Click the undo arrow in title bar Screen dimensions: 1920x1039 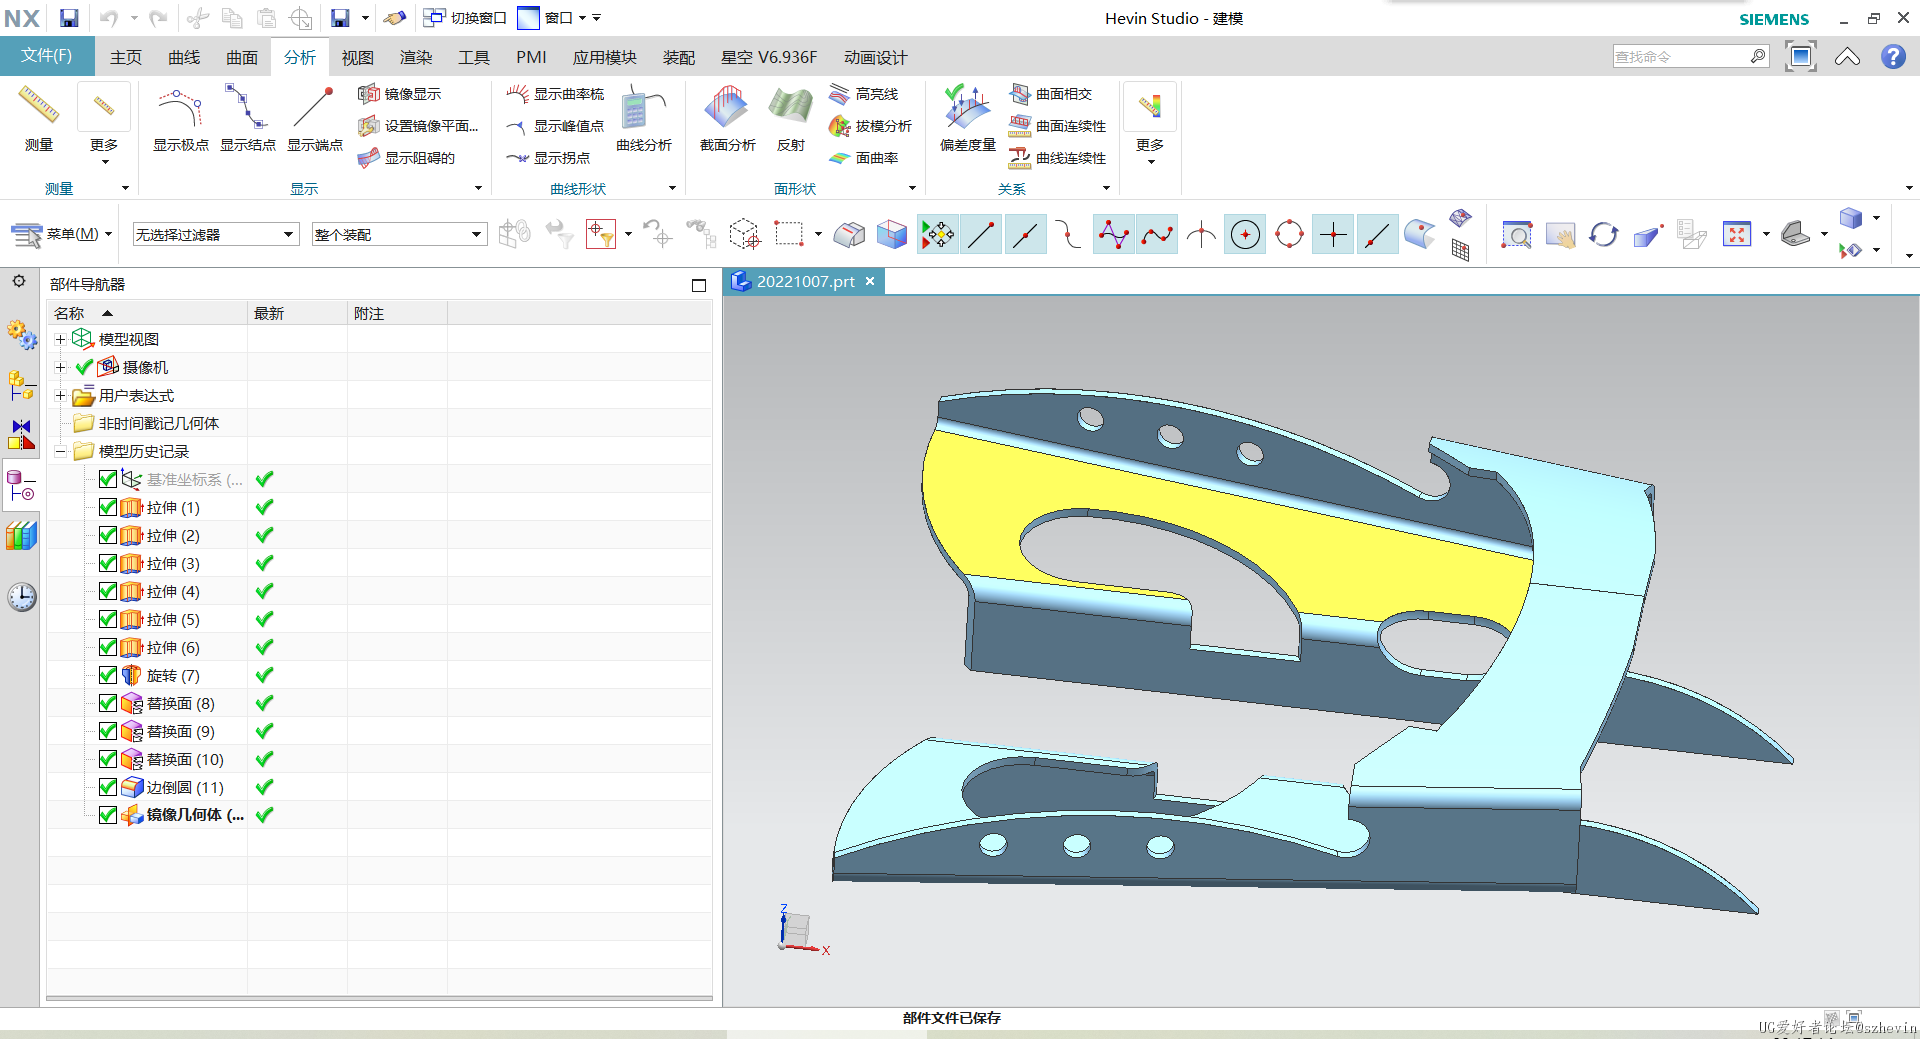109,18
